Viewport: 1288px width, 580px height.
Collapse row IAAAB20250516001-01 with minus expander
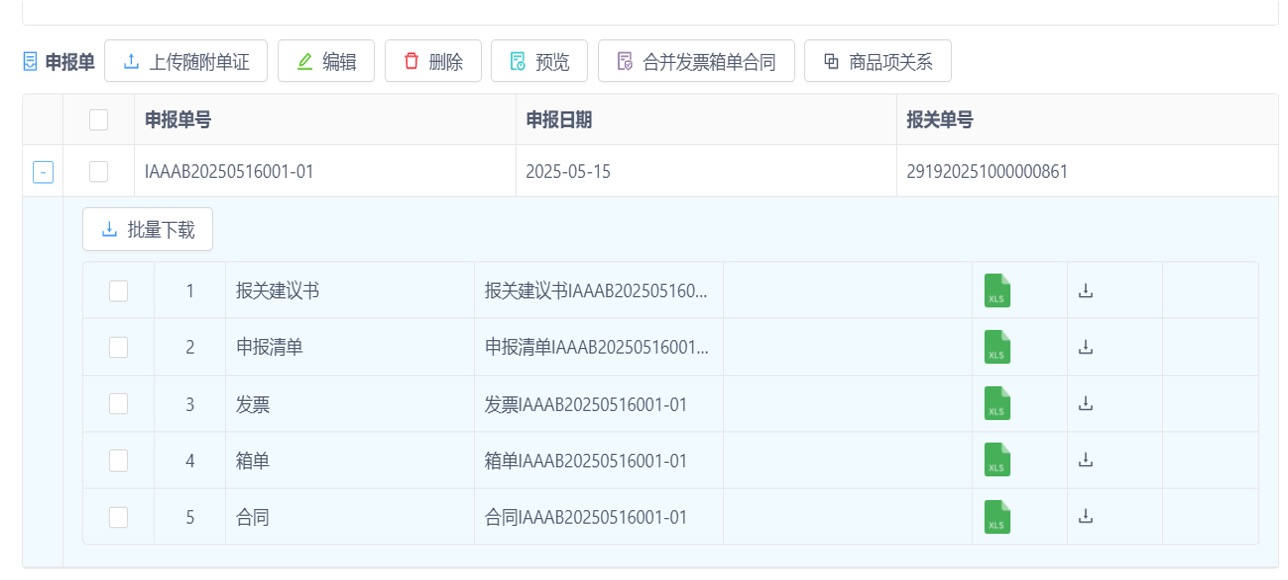[x=43, y=172]
